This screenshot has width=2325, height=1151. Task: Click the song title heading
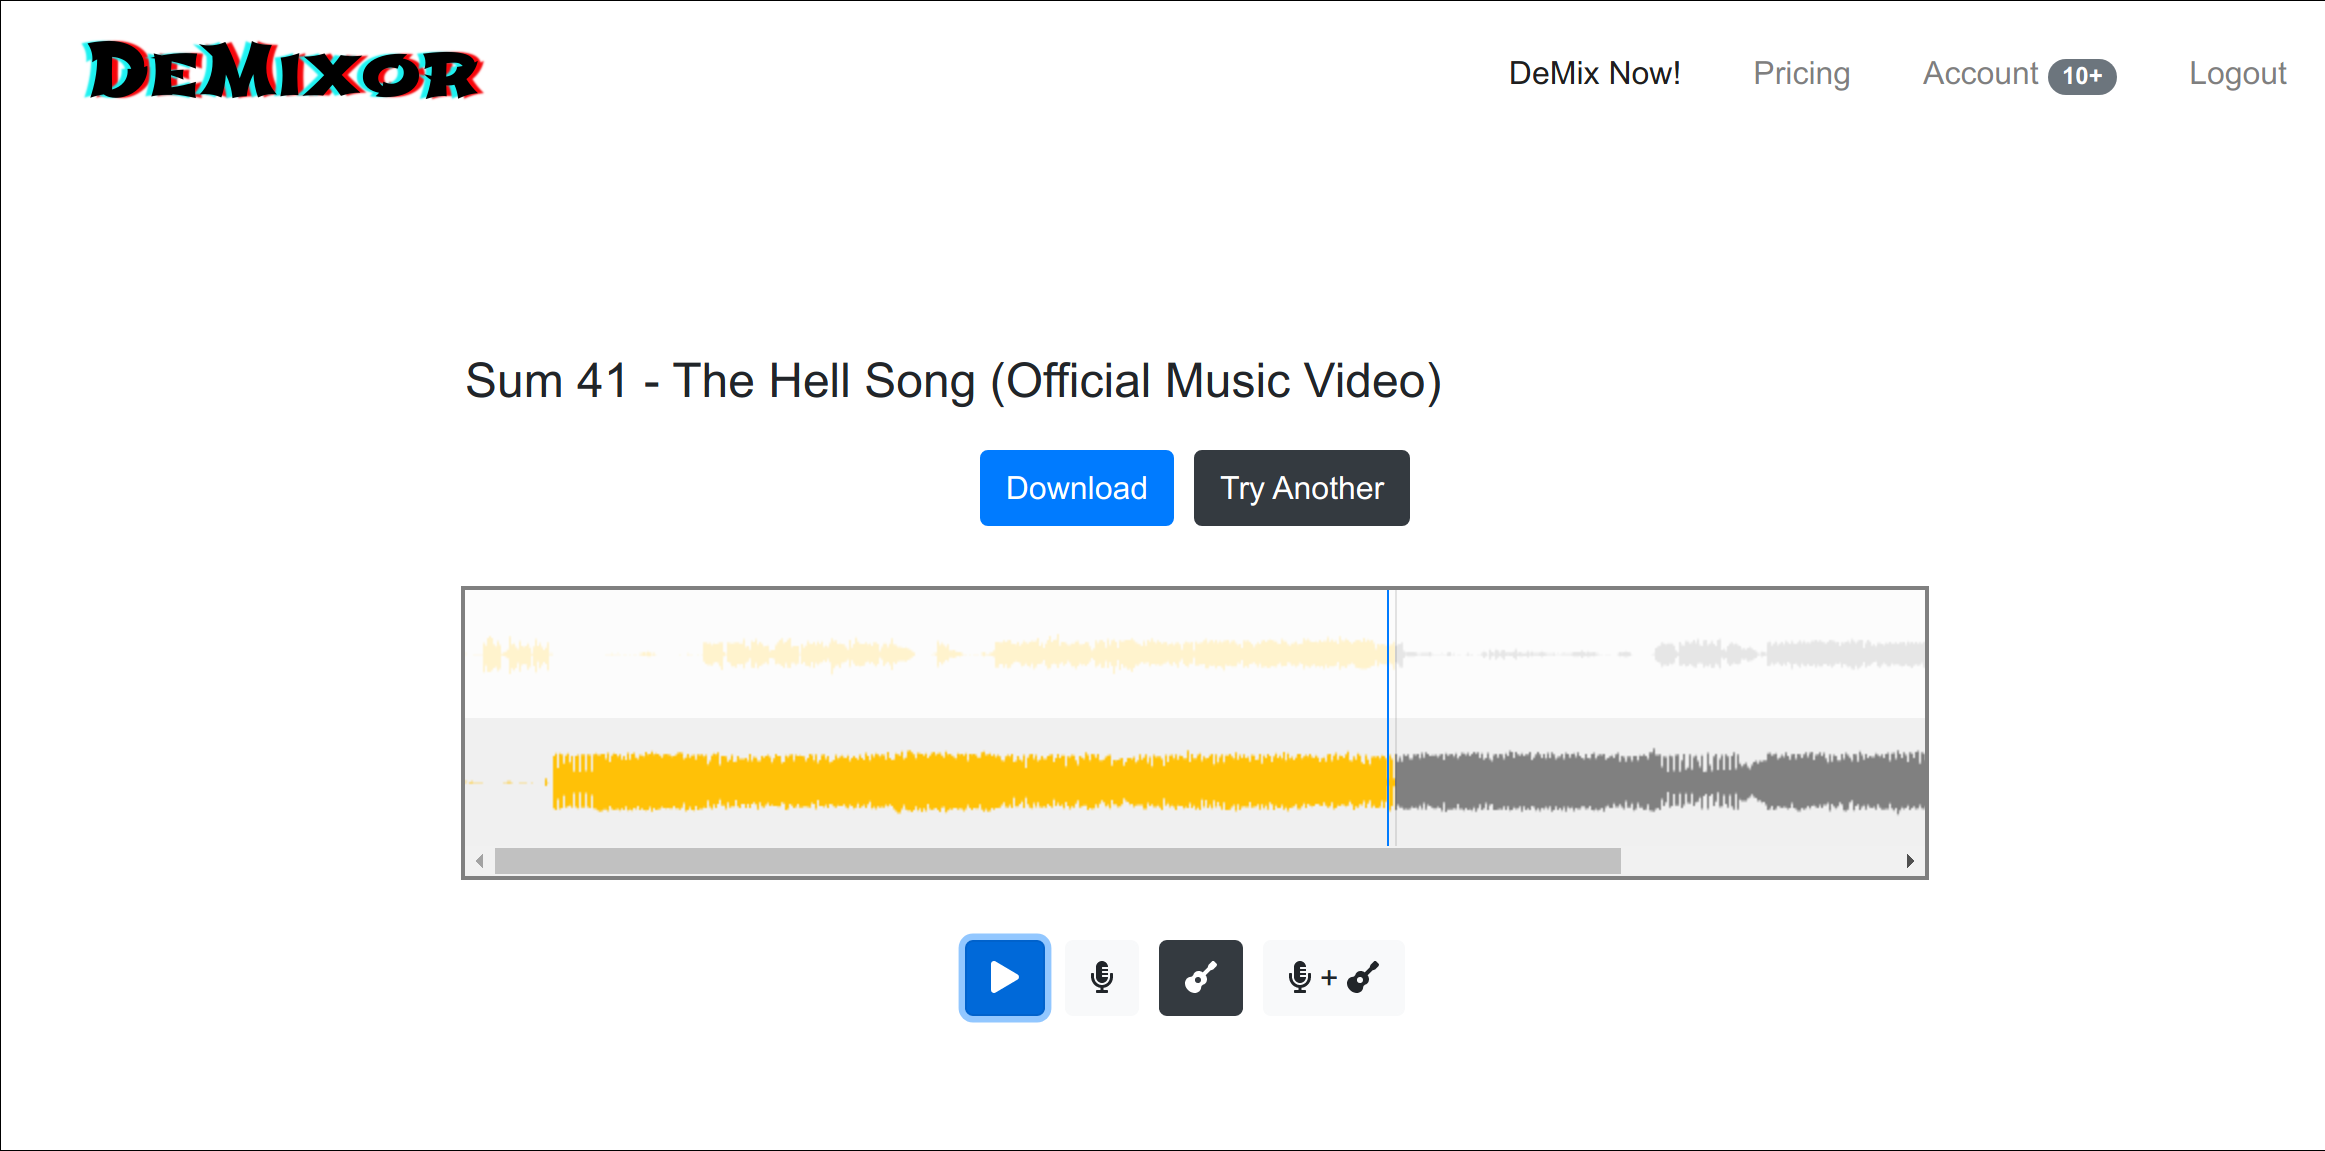coord(953,381)
